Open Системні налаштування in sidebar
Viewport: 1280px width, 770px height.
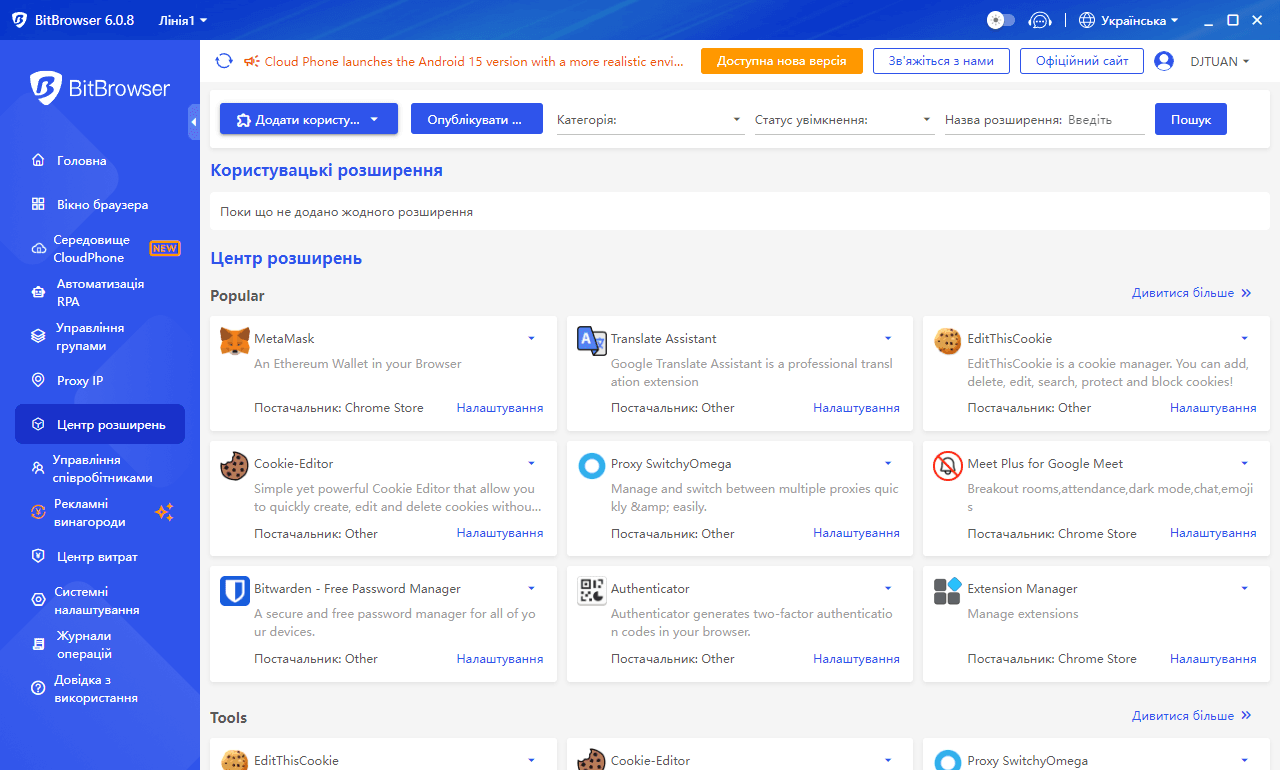[100, 600]
